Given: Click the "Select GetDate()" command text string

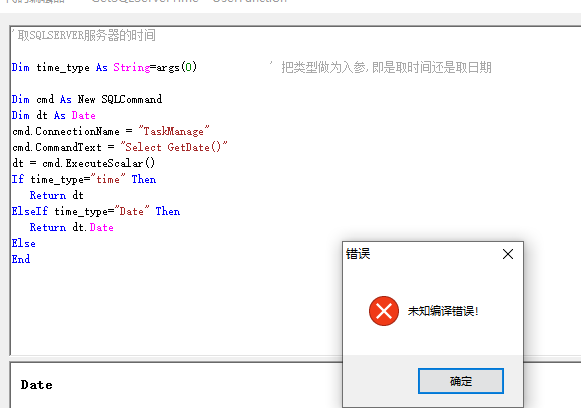Looking at the screenshot, I should click(174, 147).
